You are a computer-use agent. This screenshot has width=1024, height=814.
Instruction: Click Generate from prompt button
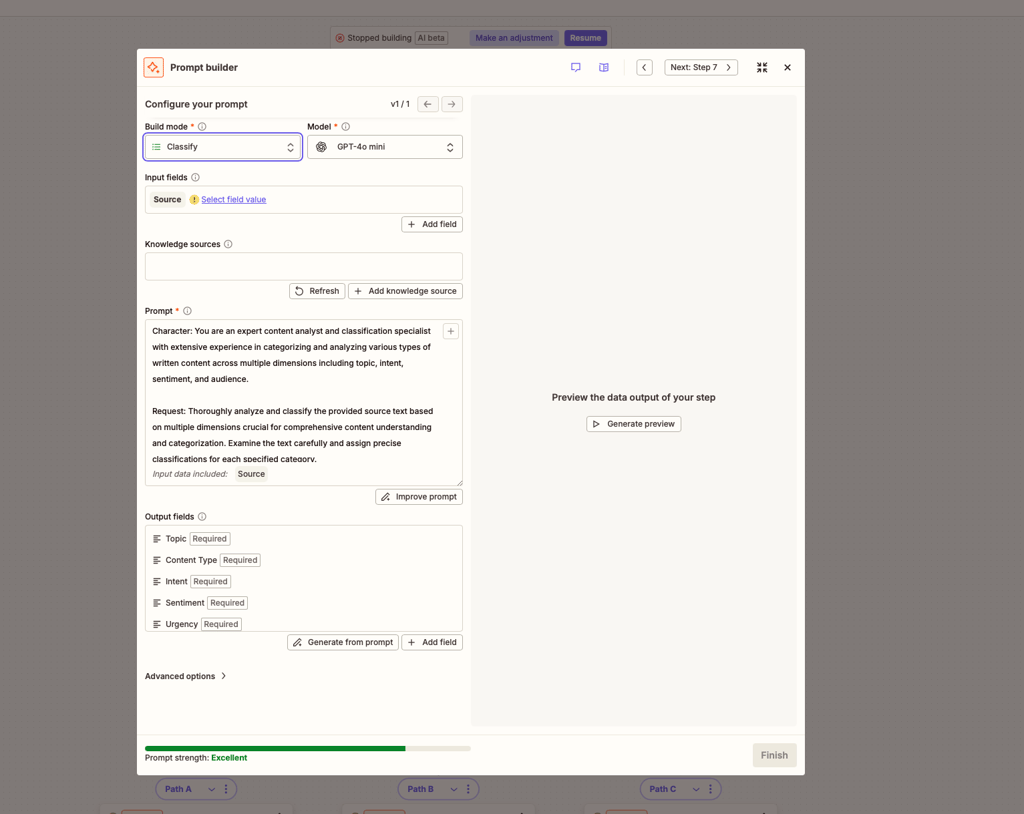[x=343, y=642]
